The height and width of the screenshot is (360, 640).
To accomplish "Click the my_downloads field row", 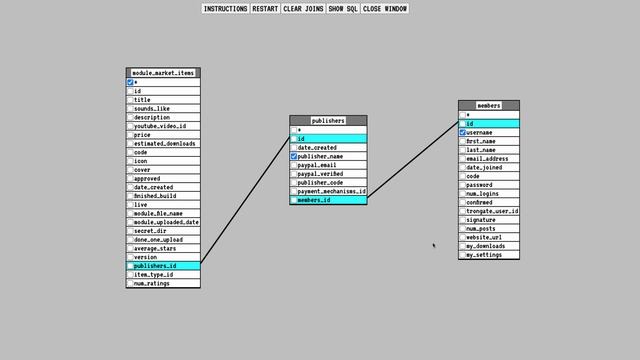I will (x=489, y=246).
